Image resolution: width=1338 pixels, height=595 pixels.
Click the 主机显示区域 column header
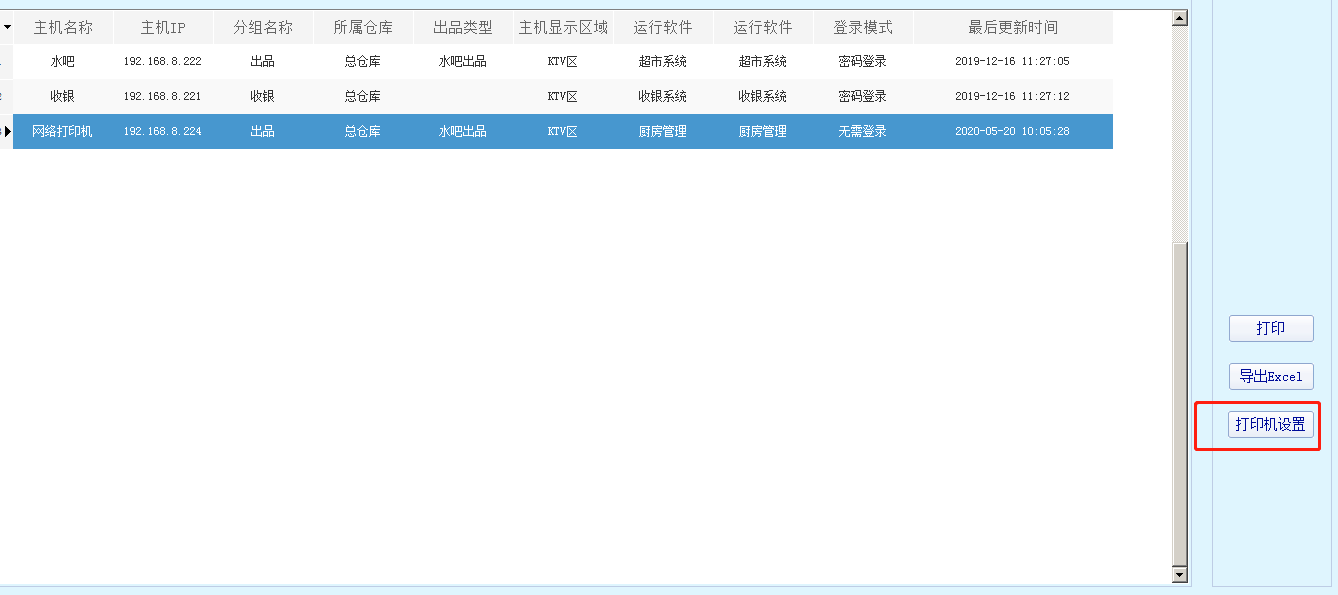(x=563, y=27)
